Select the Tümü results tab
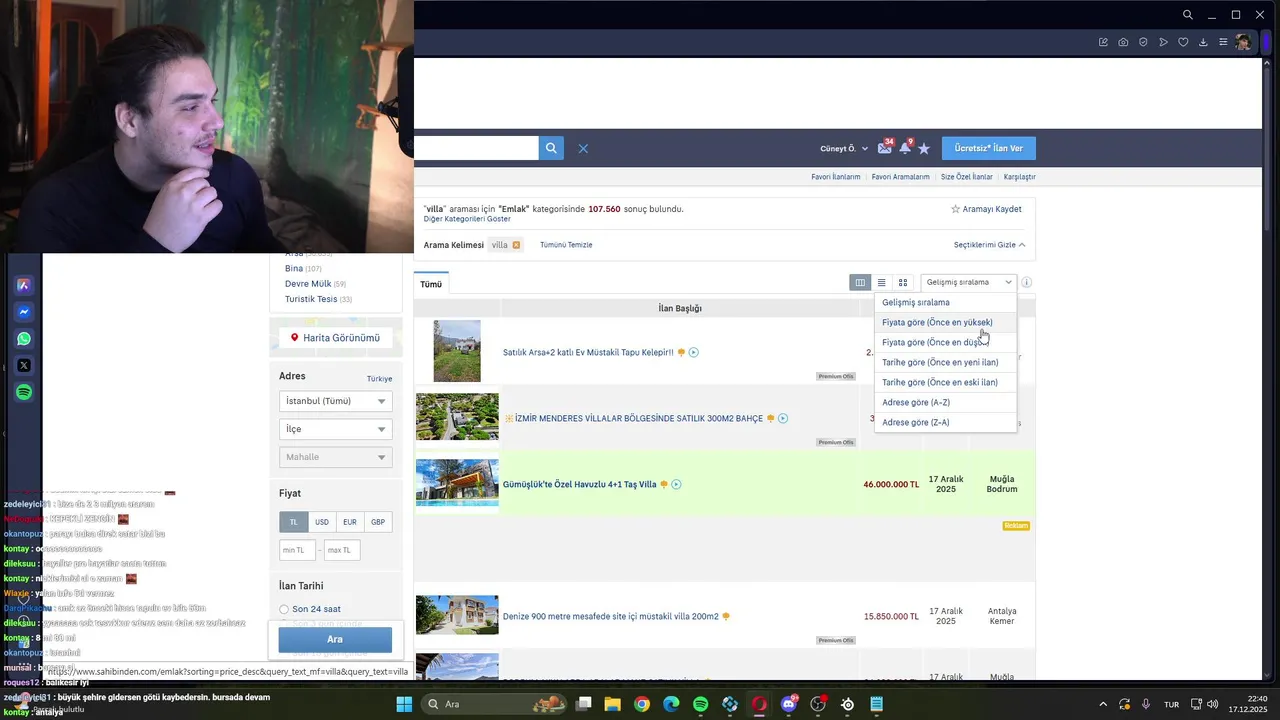The height and width of the screenshot is (720, 1280). pos(431,284)
